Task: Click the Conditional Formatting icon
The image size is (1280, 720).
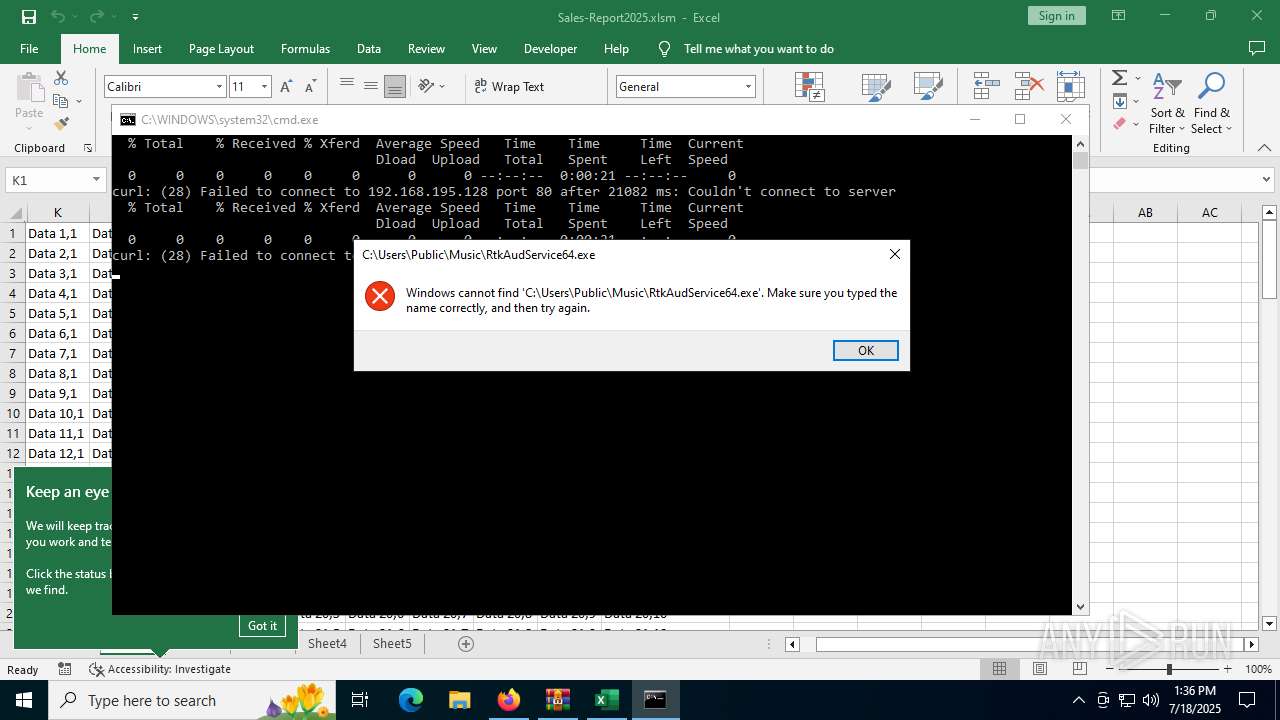Action: pos(809,86)
